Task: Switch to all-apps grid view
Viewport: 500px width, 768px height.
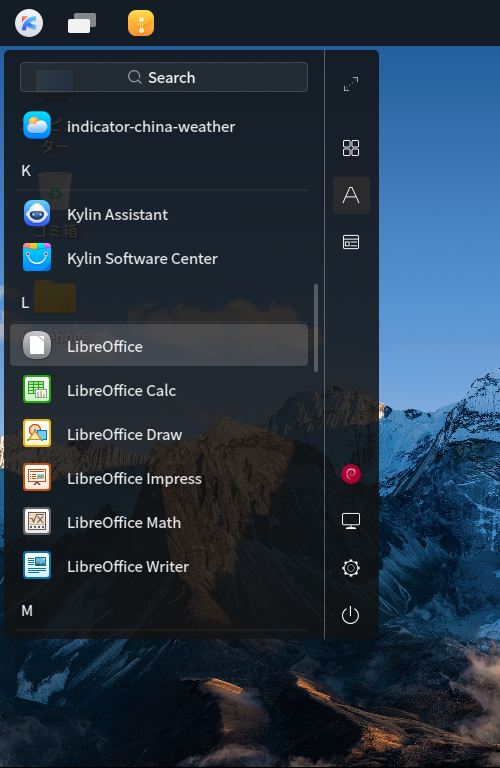Action: (351, 147)
